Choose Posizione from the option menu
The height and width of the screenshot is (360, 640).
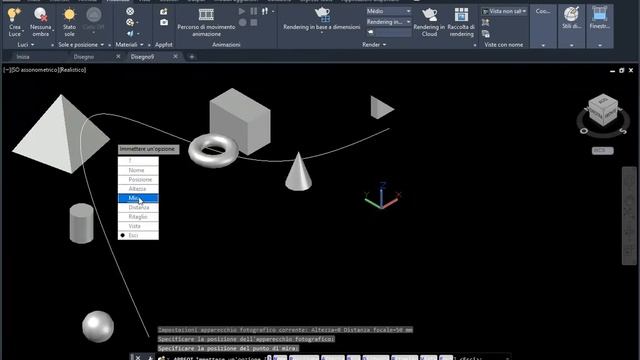click(138, 180)
